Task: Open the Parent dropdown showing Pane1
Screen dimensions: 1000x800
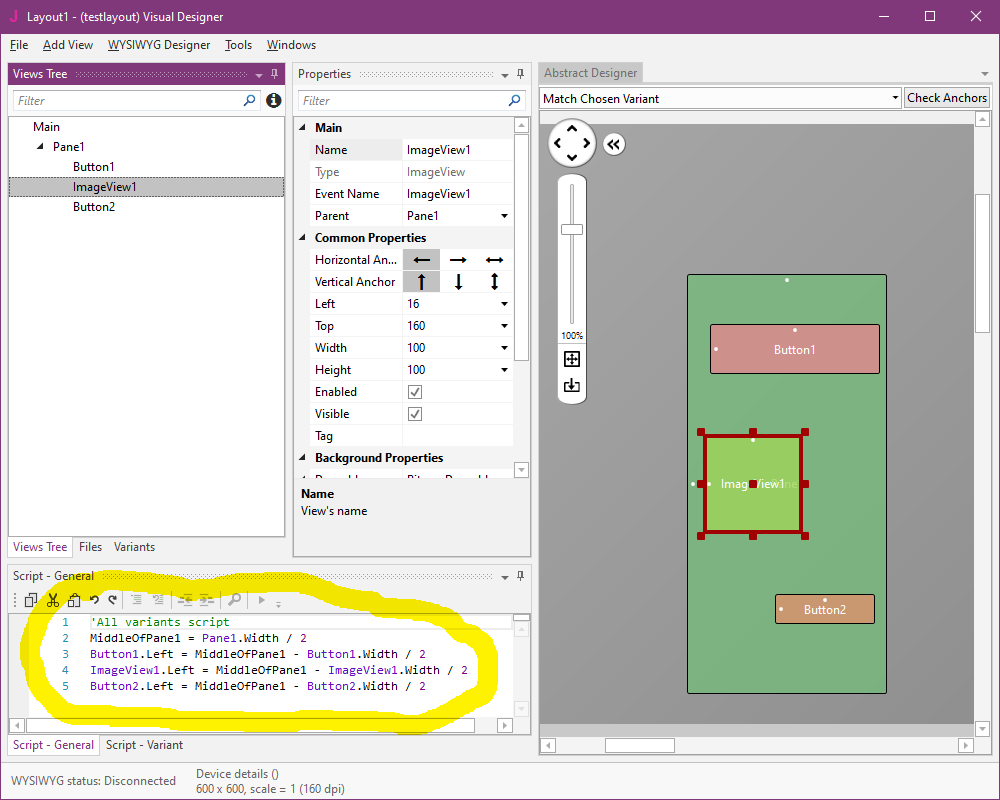Action: [x=504, y=216]
